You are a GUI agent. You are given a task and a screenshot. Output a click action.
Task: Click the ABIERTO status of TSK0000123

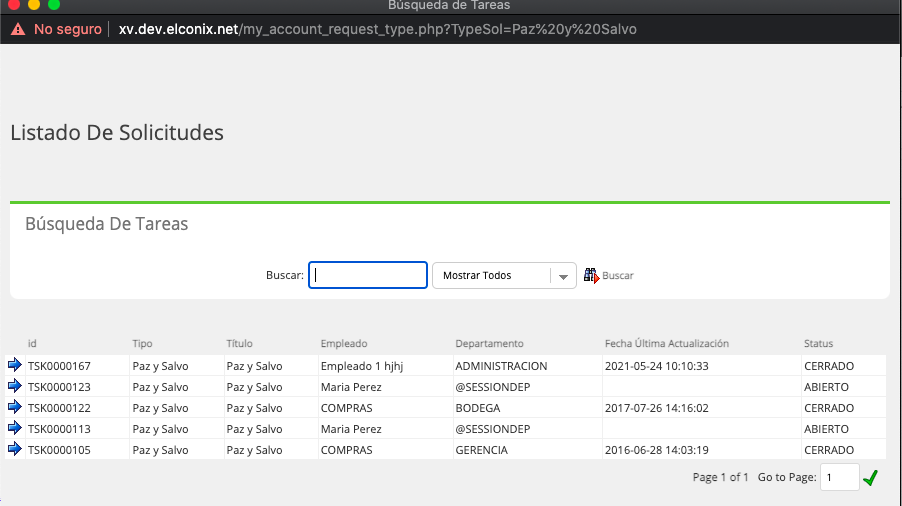[x=826, y=387]
